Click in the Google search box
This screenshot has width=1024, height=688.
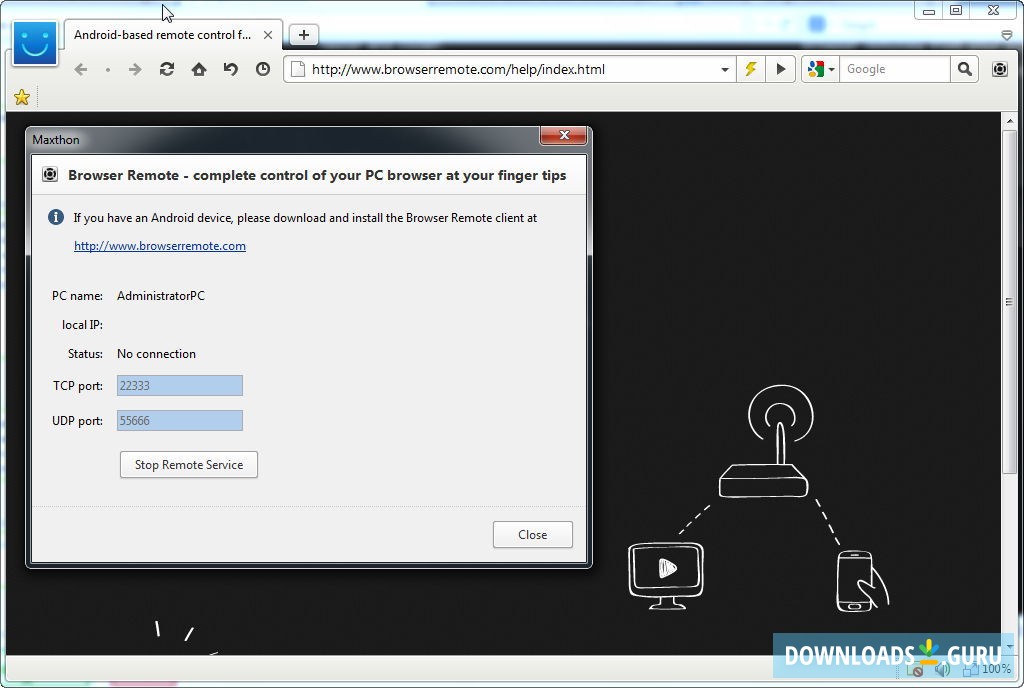894,69
